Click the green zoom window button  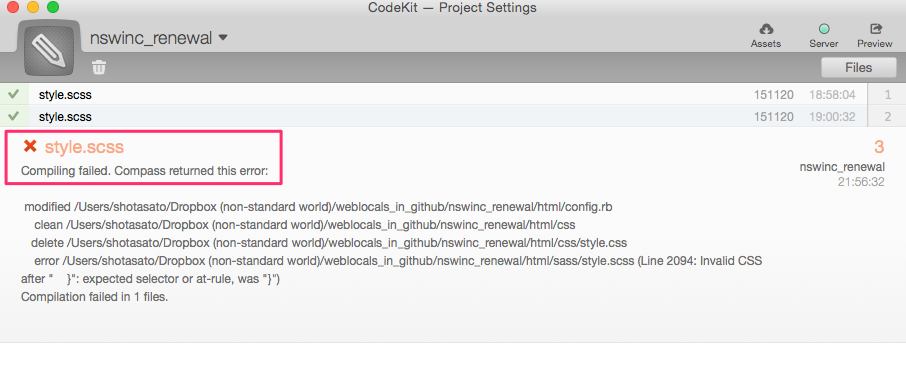[x=53, y=8]
